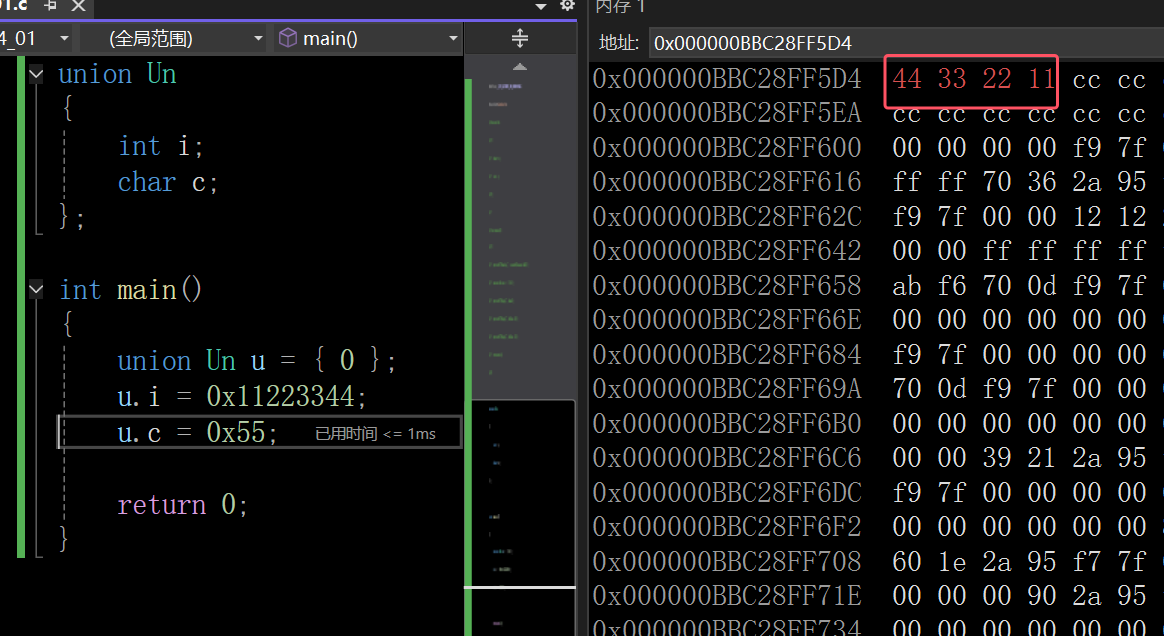Viewport: 1164px width, 636px height.
Task: Select the 内存 1 memory window tab
Action: (621, 6)
